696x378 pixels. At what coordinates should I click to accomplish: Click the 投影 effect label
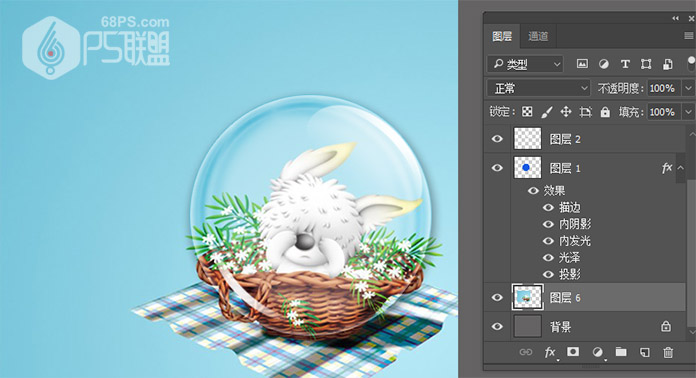pyautogui.click(x=569, y=274)
